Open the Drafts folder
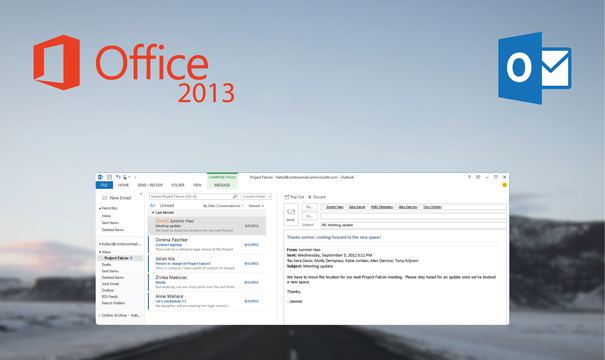The image size is (605, 360). click(106, 265)
